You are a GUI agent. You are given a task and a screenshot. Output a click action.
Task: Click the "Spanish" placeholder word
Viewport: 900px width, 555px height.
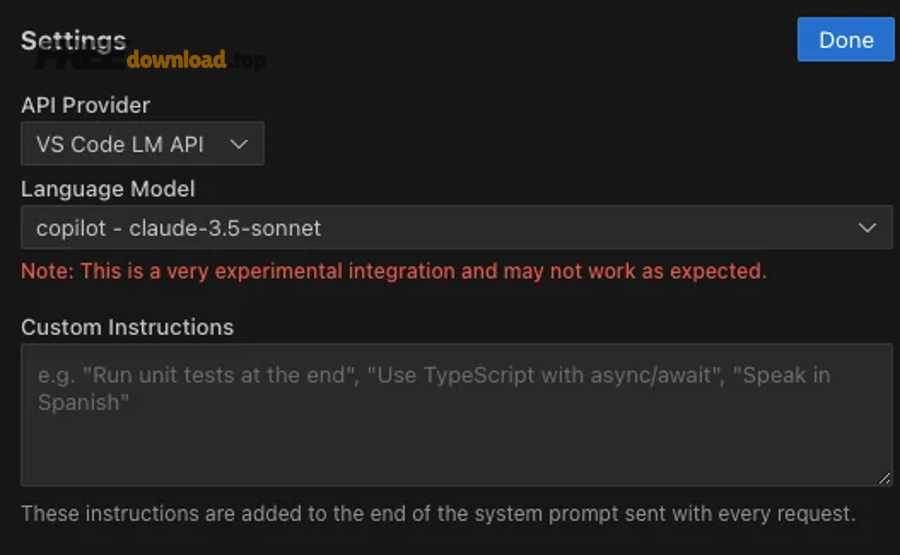83,402
